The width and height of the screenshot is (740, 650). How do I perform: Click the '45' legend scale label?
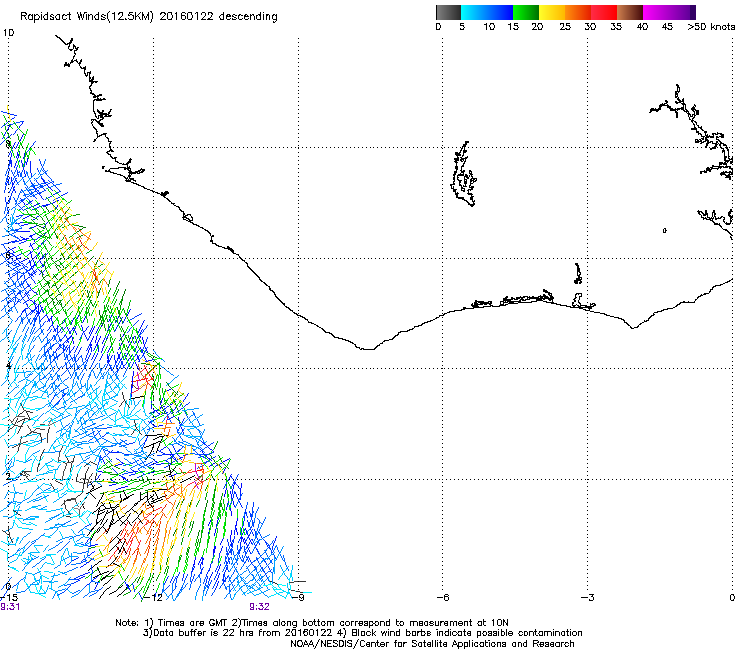667,27
